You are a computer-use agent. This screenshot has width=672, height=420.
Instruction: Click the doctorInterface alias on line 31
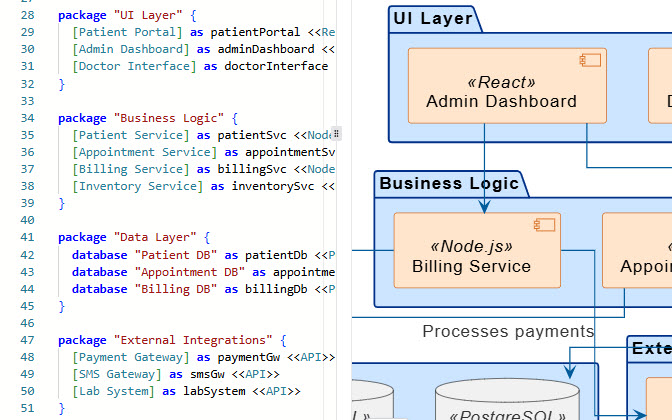coord(276,66)
